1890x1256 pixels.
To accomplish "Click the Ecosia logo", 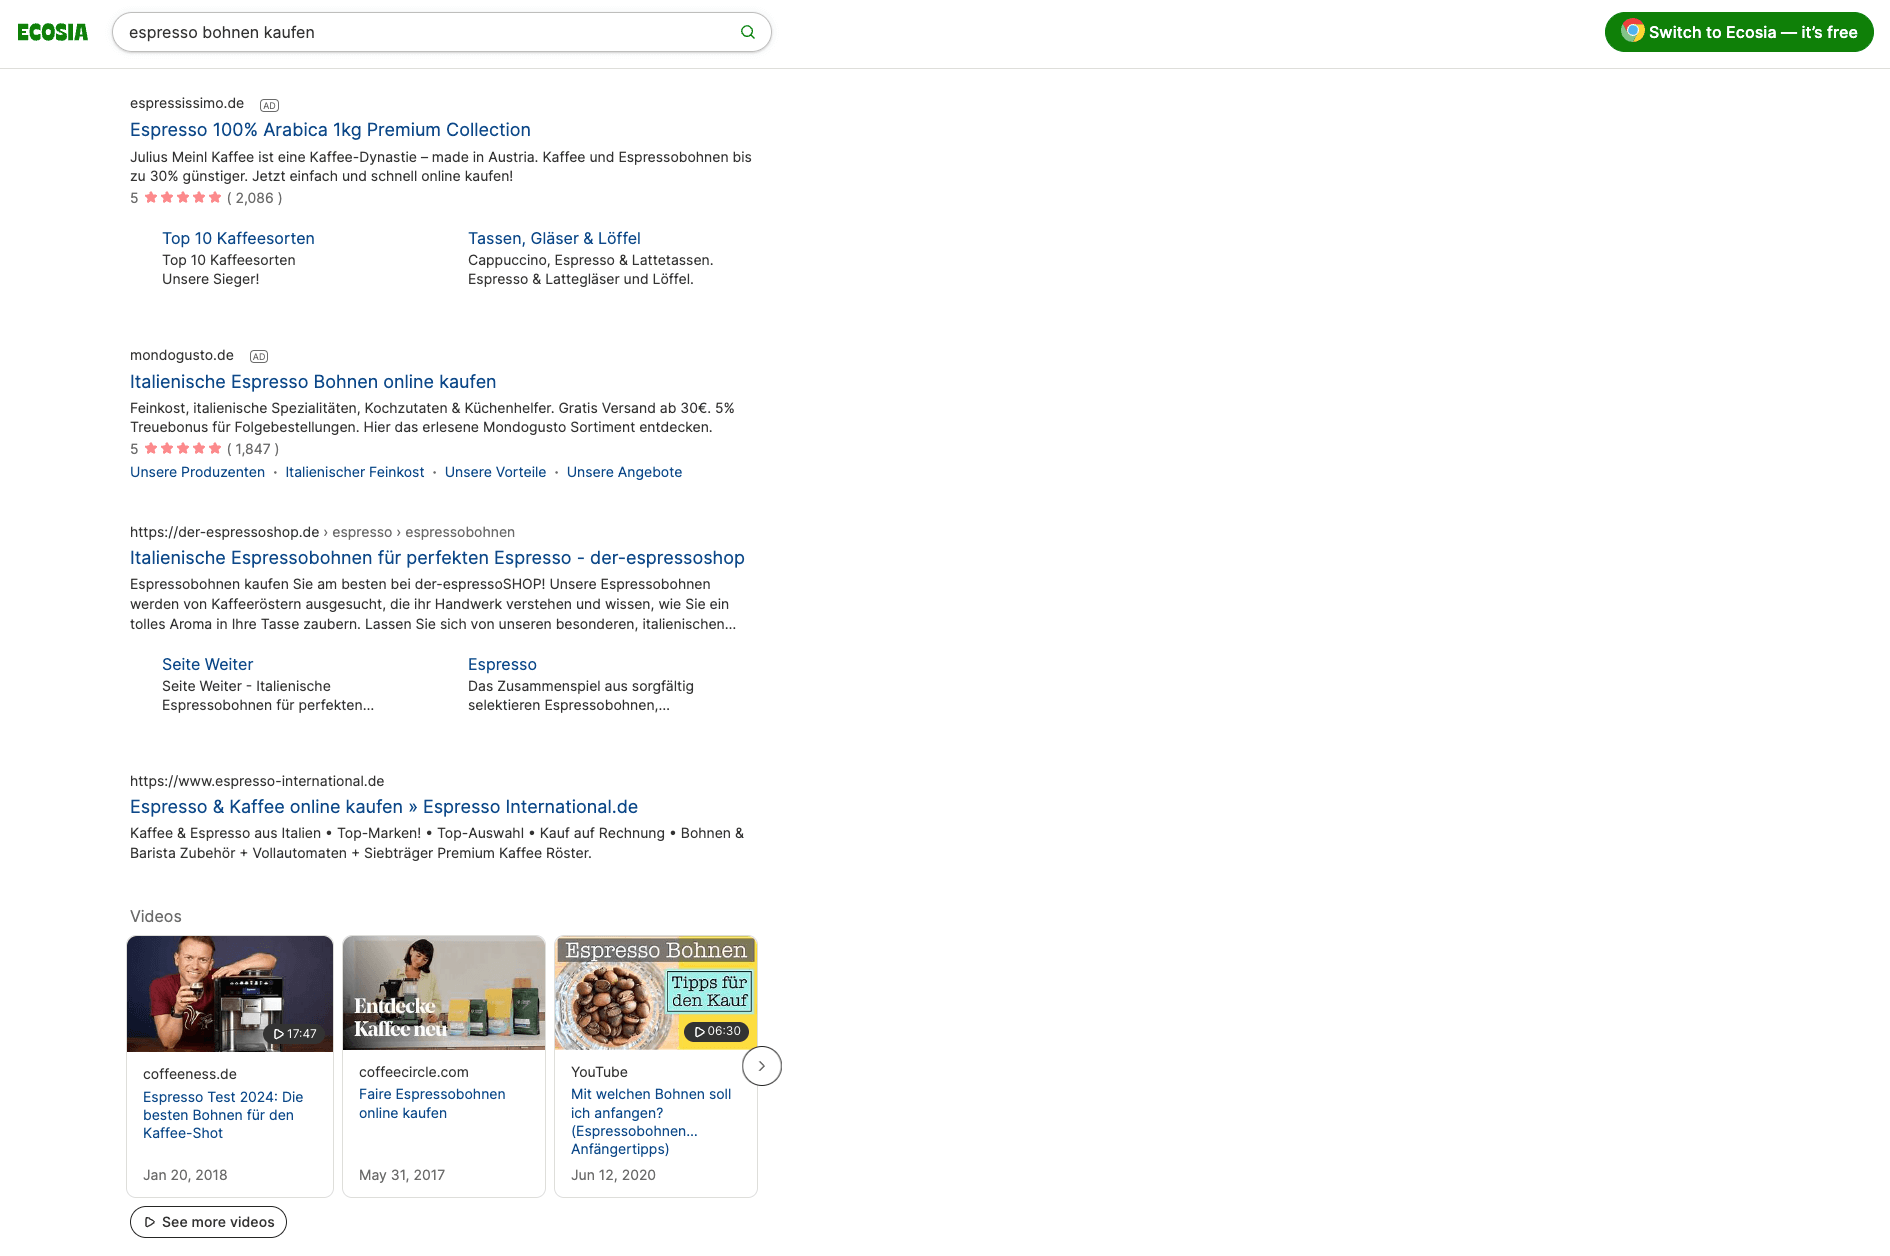I will pyautogui.click(x=53, y=31).
